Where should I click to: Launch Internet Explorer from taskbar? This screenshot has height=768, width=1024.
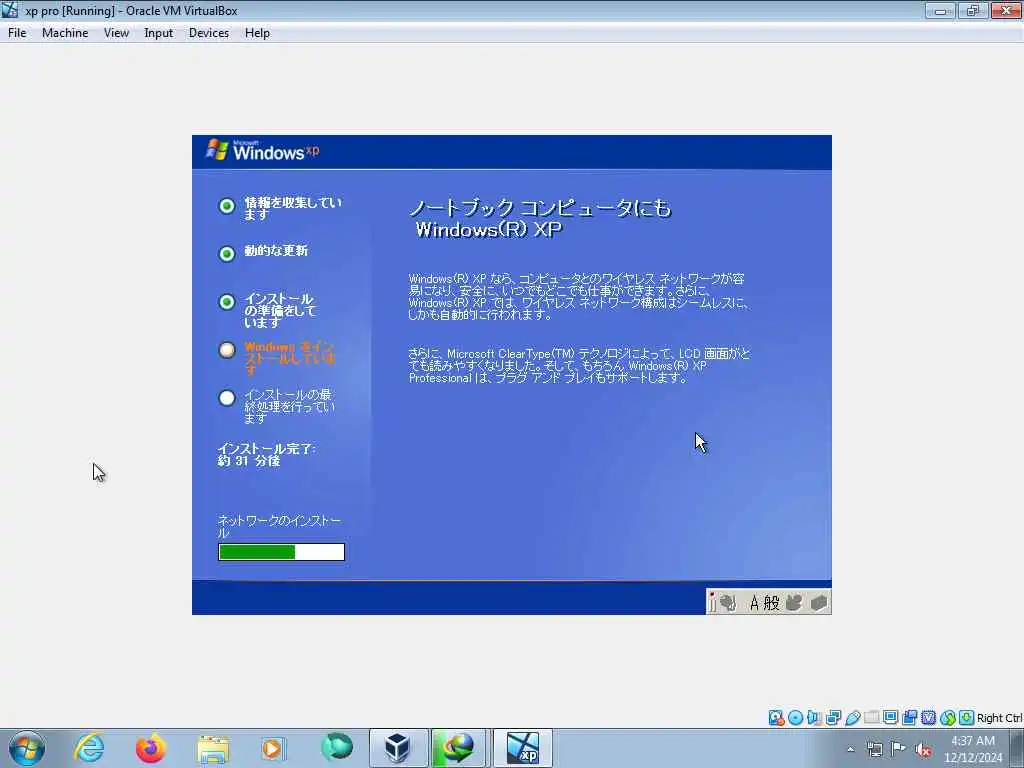[x=89, y=748]
